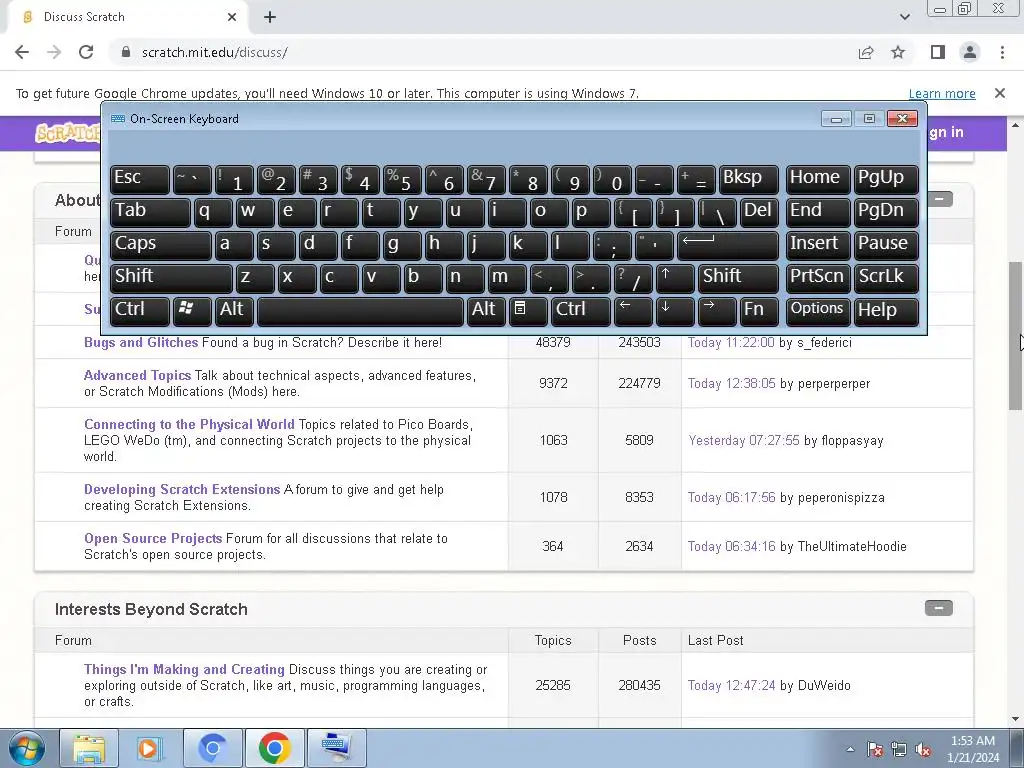The height and width of the screenshot is (768, 1024).
Task: Open last post Today 12:38:05 link
Action: (x=731, y=383)
